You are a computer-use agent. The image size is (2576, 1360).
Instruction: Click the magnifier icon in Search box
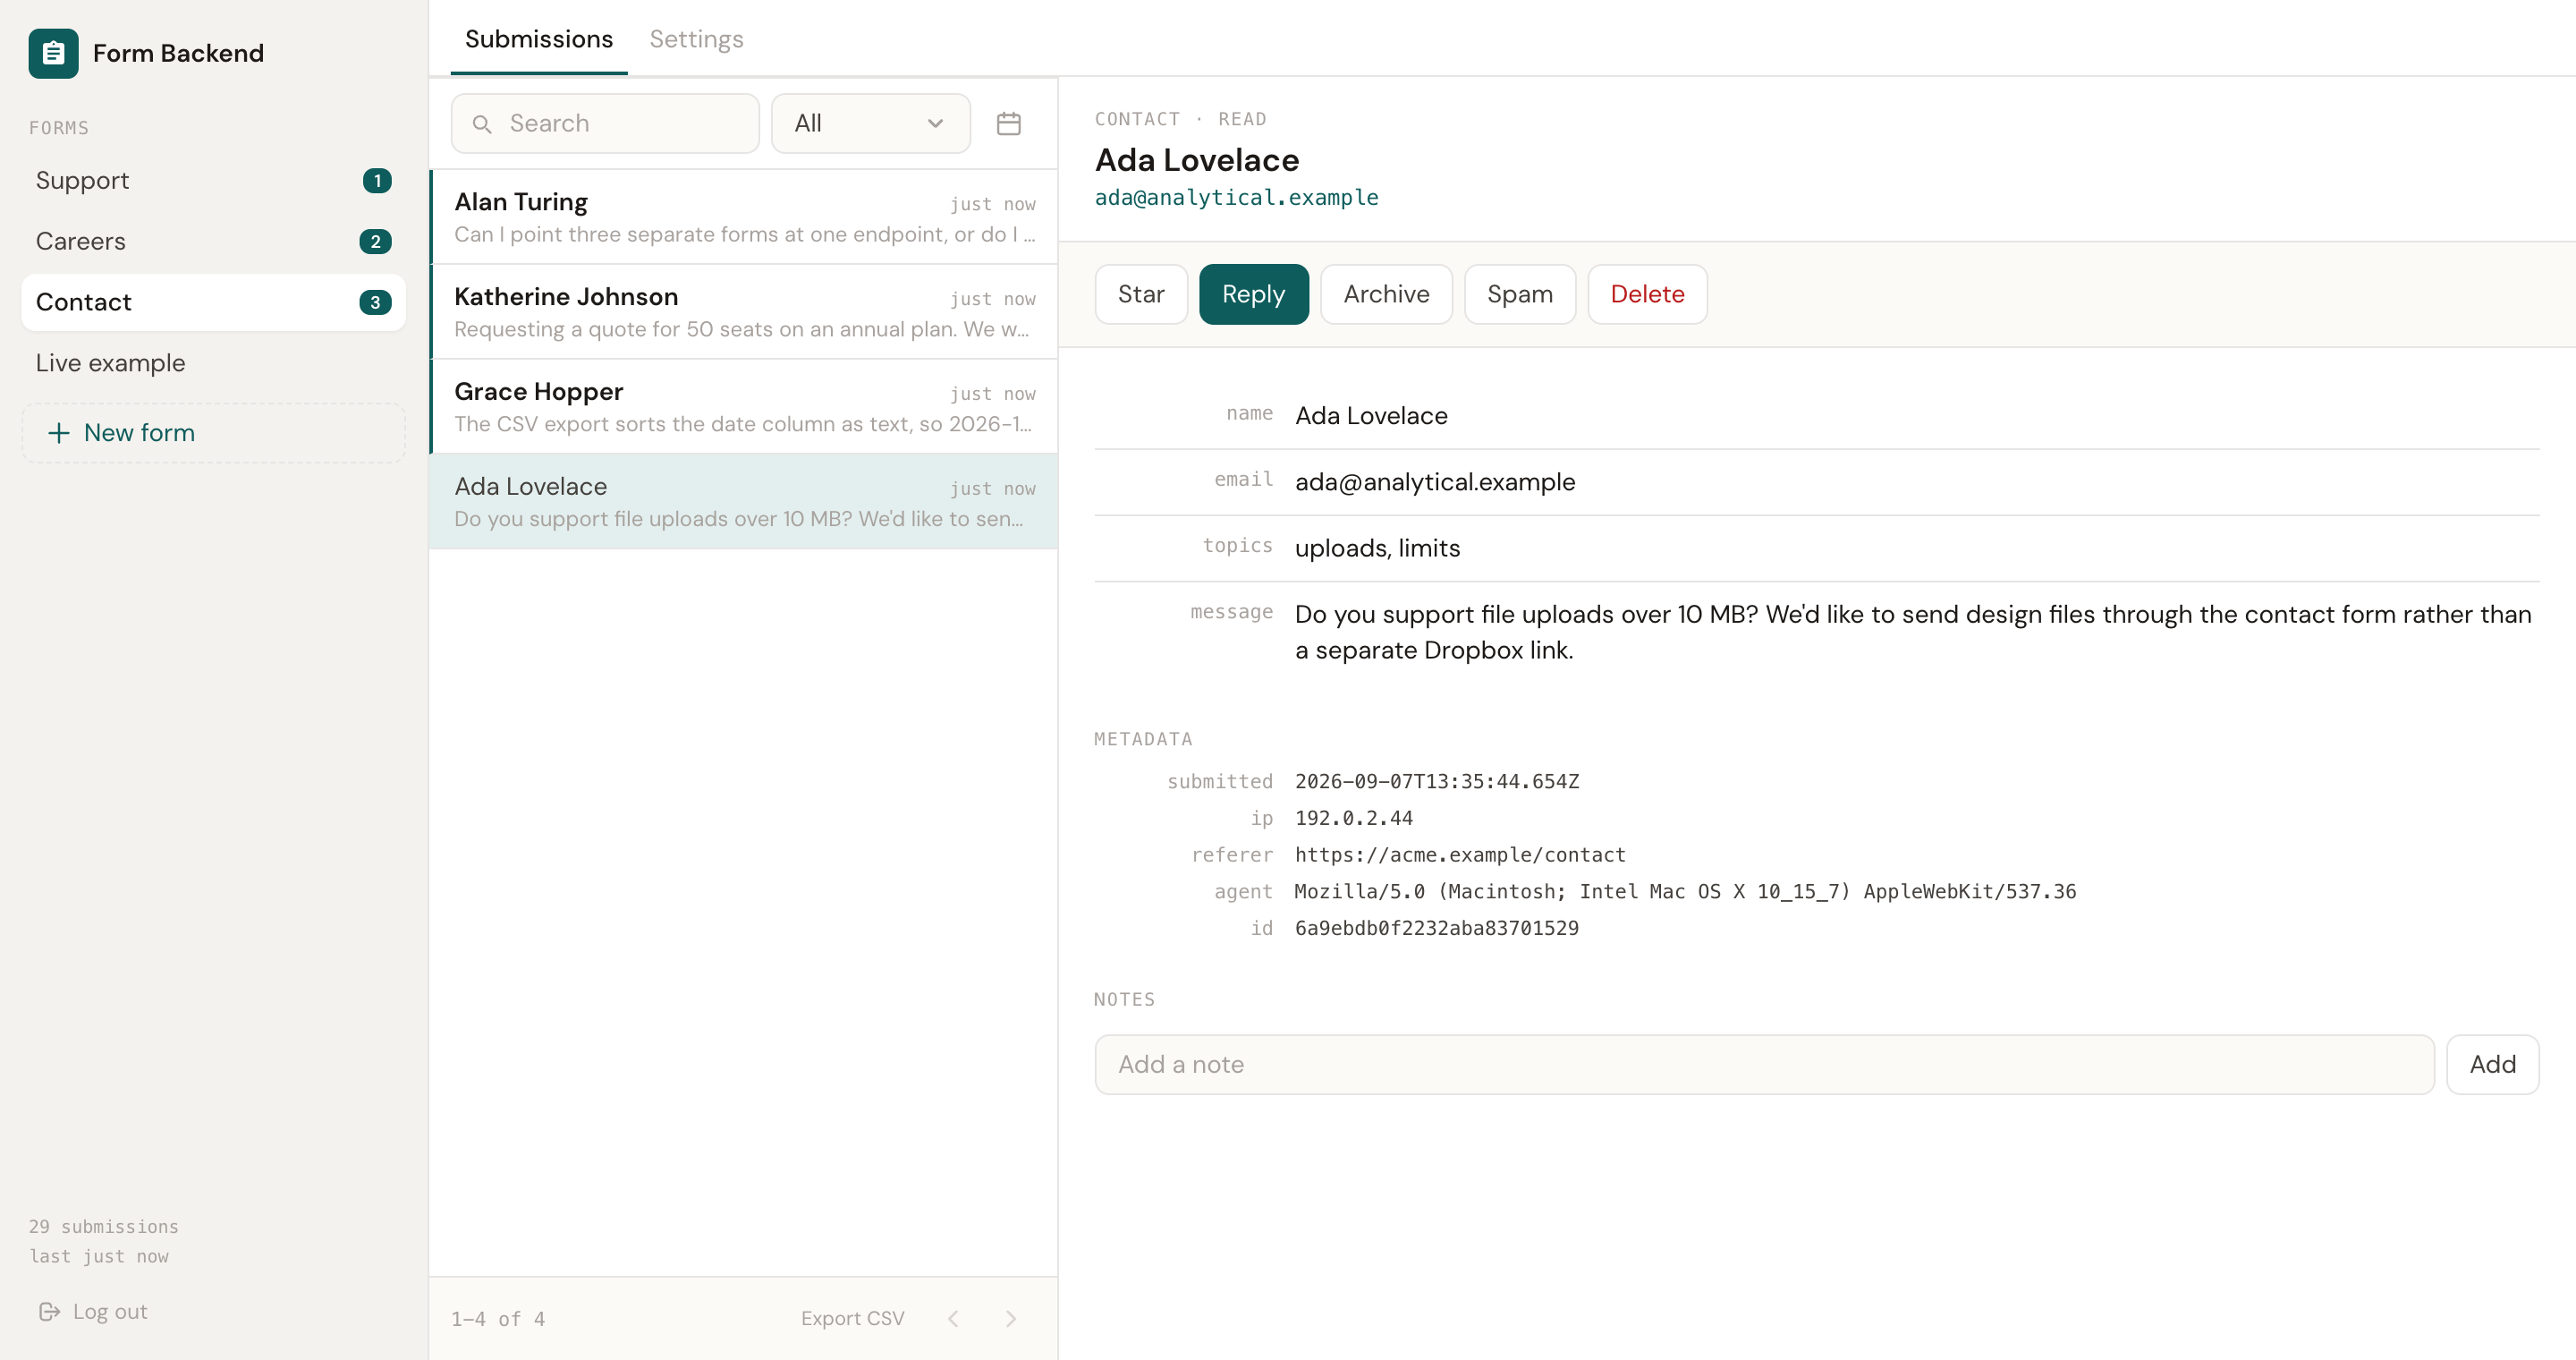[482, 124]
